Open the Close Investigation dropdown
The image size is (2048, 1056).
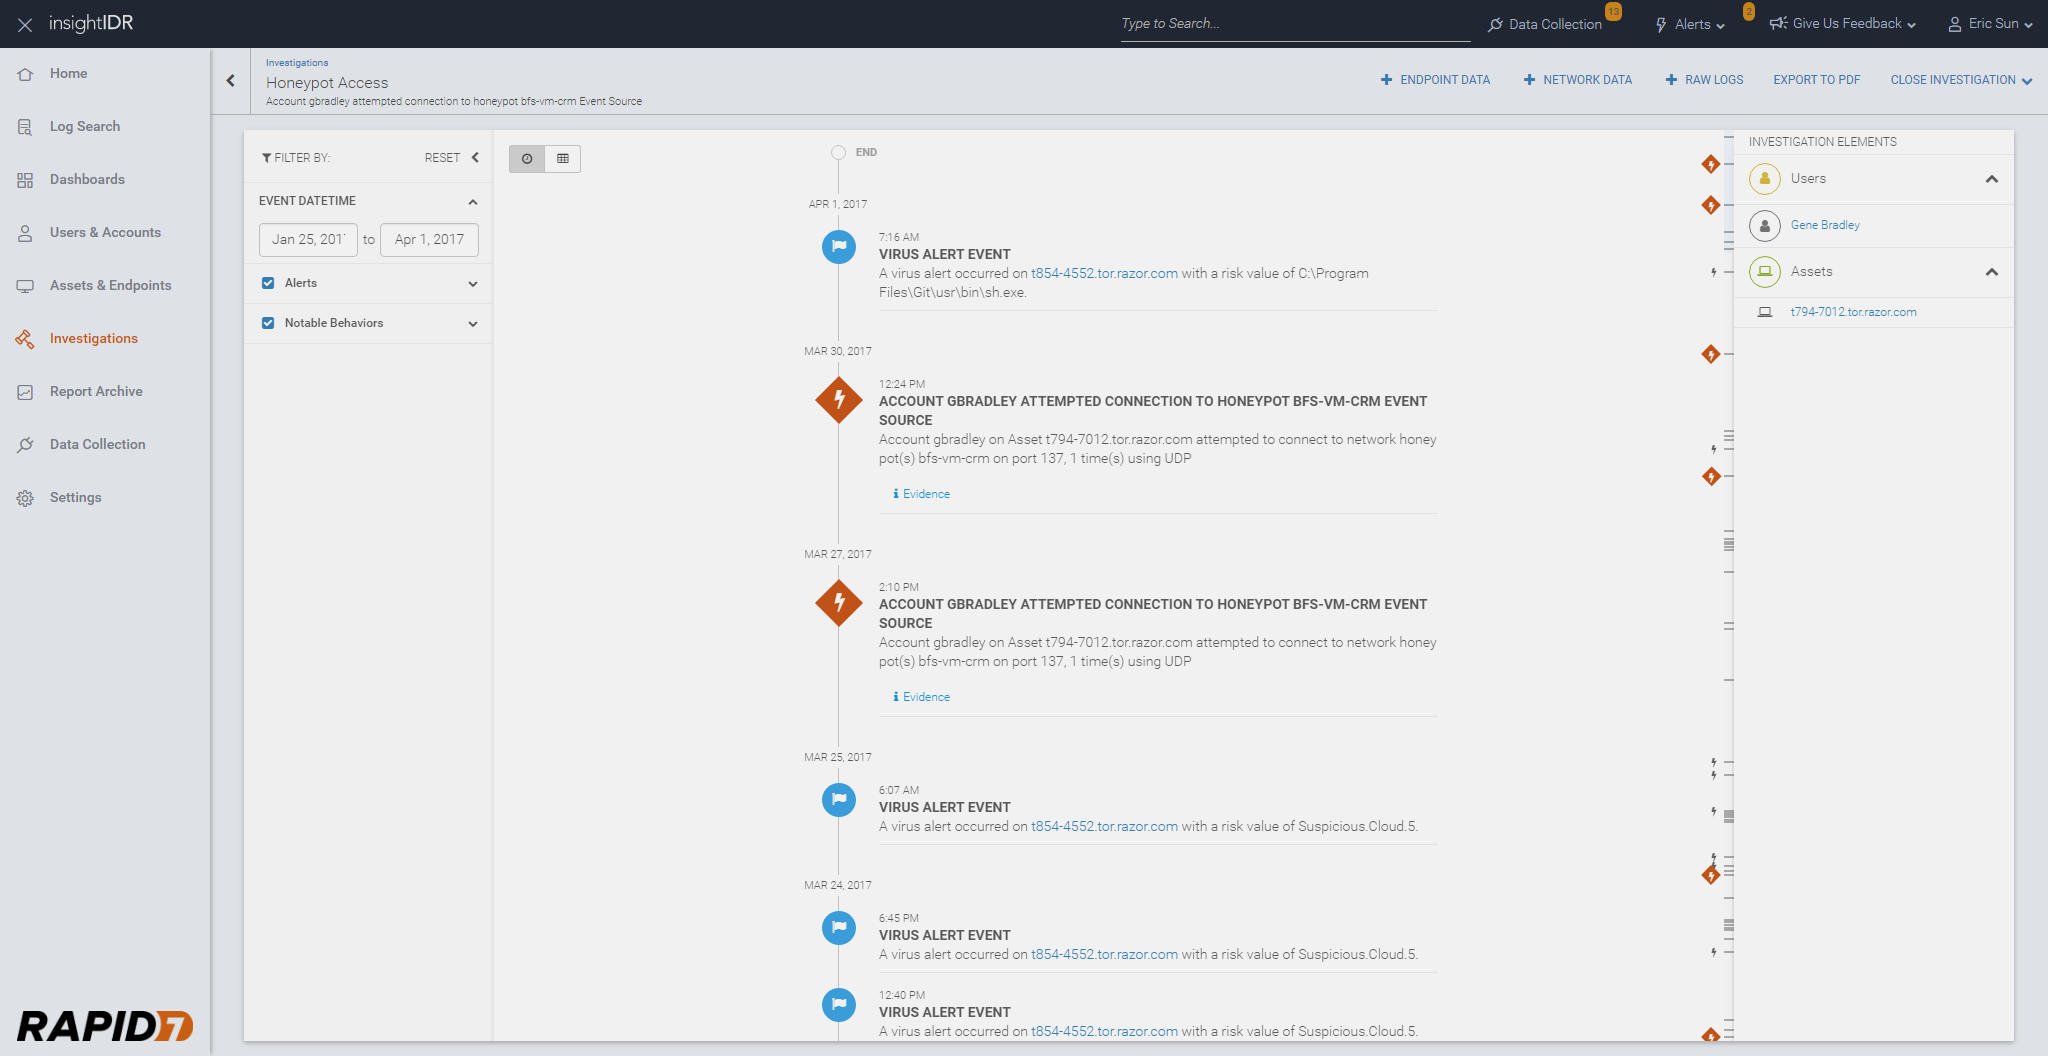coord(1961,80)
